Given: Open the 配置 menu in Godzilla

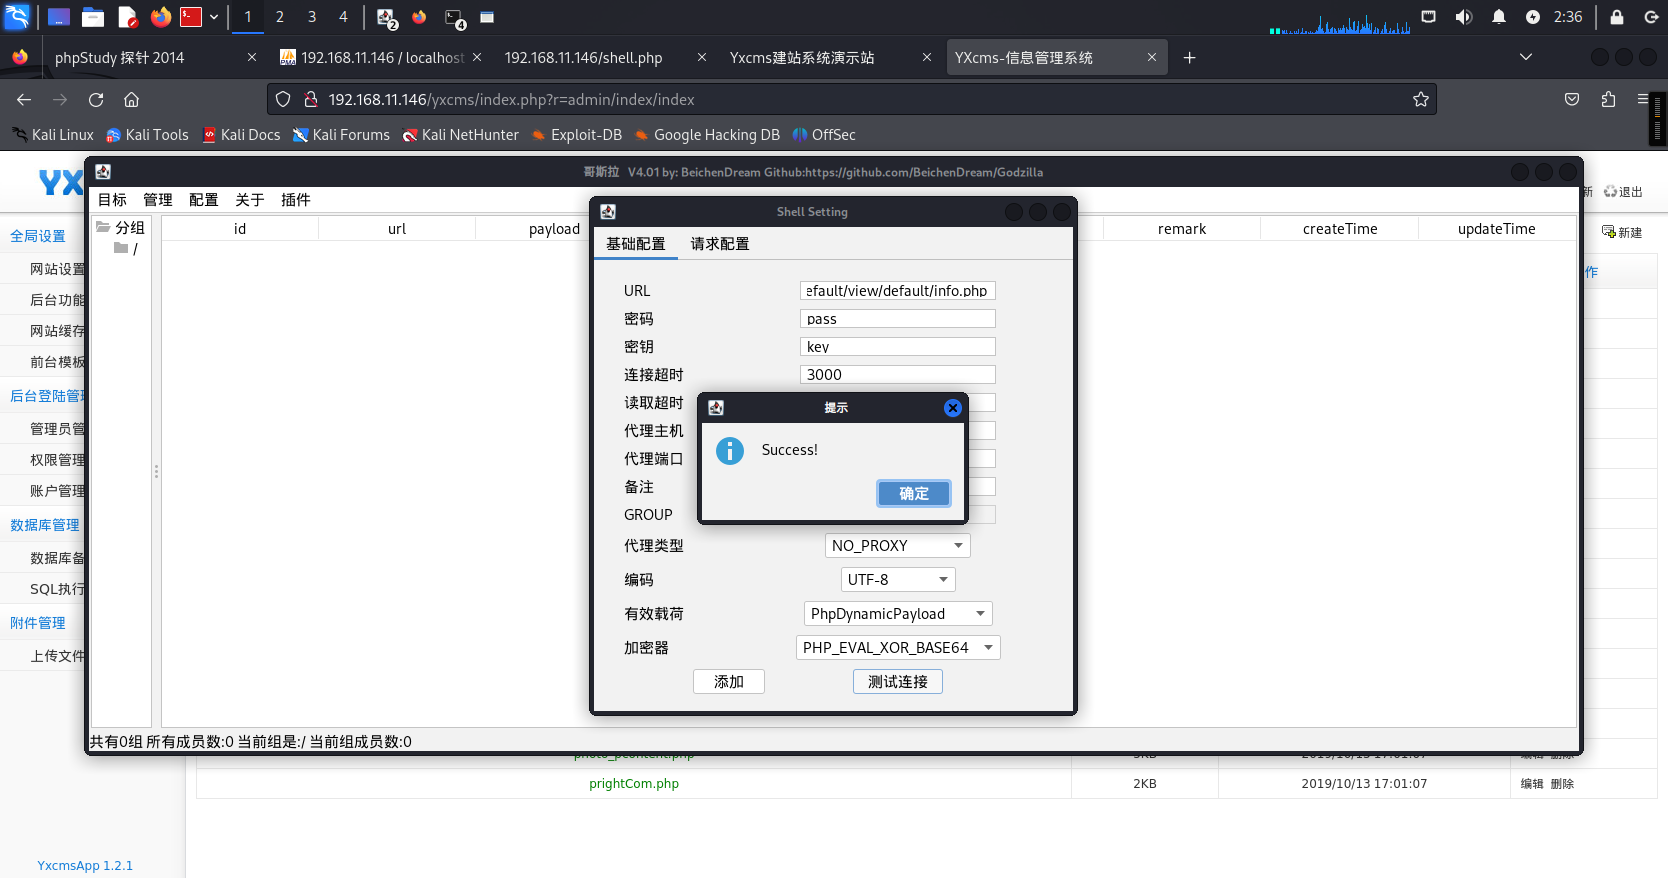Looking at the screenshot, I should point(204,200).
